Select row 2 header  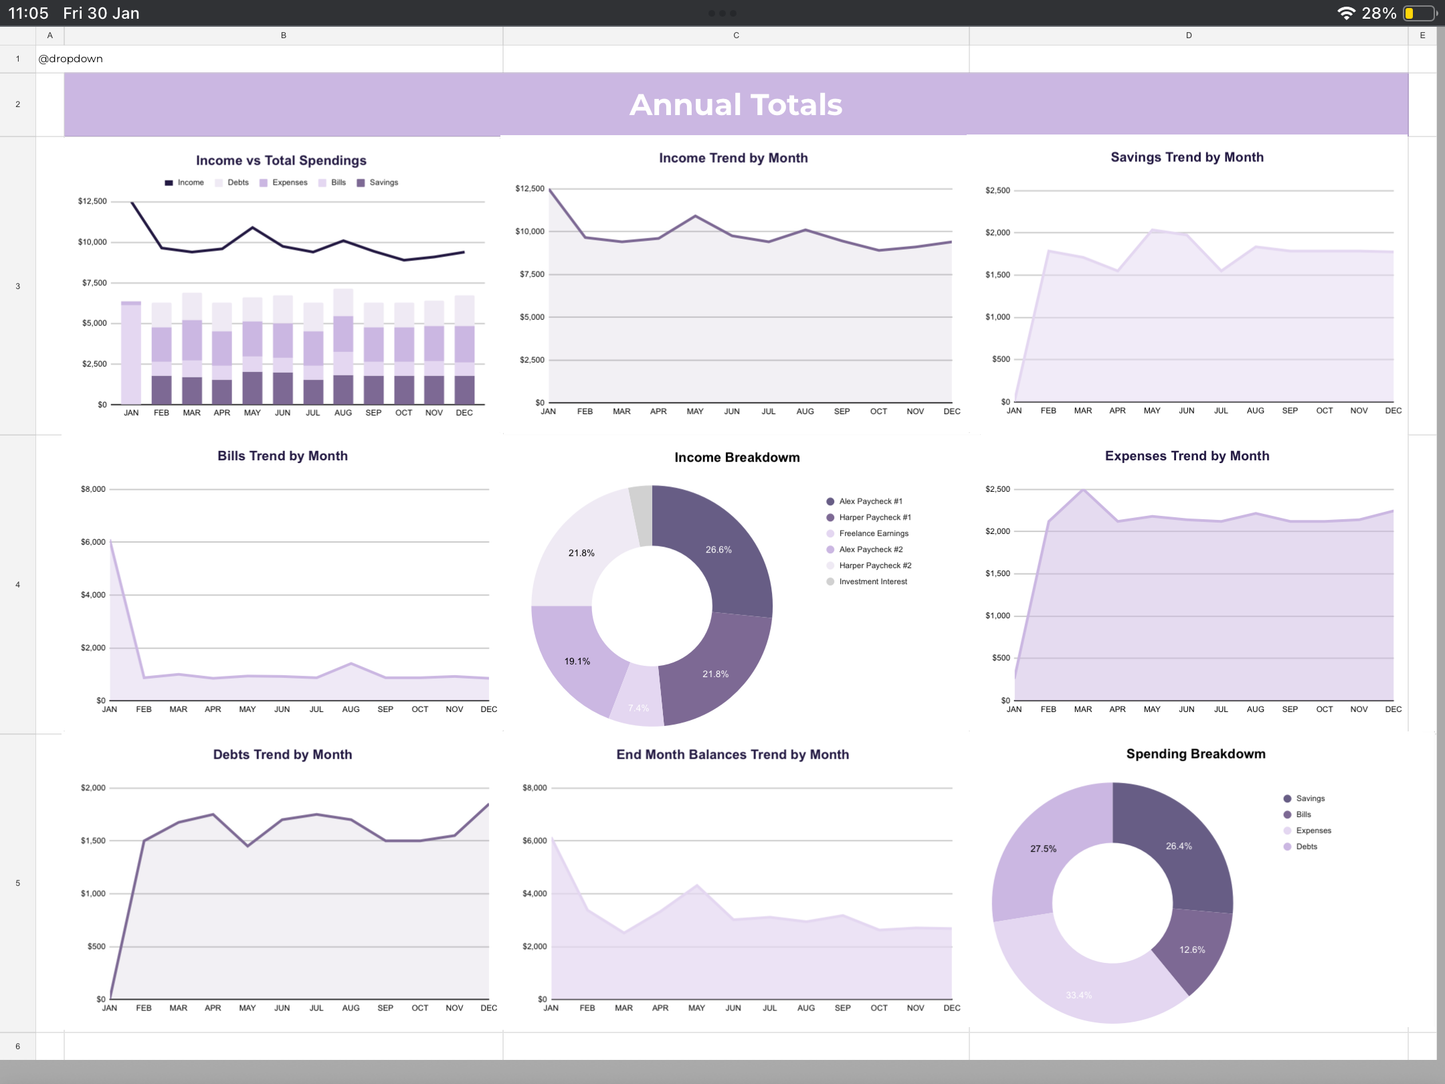[x=18, y=104]
